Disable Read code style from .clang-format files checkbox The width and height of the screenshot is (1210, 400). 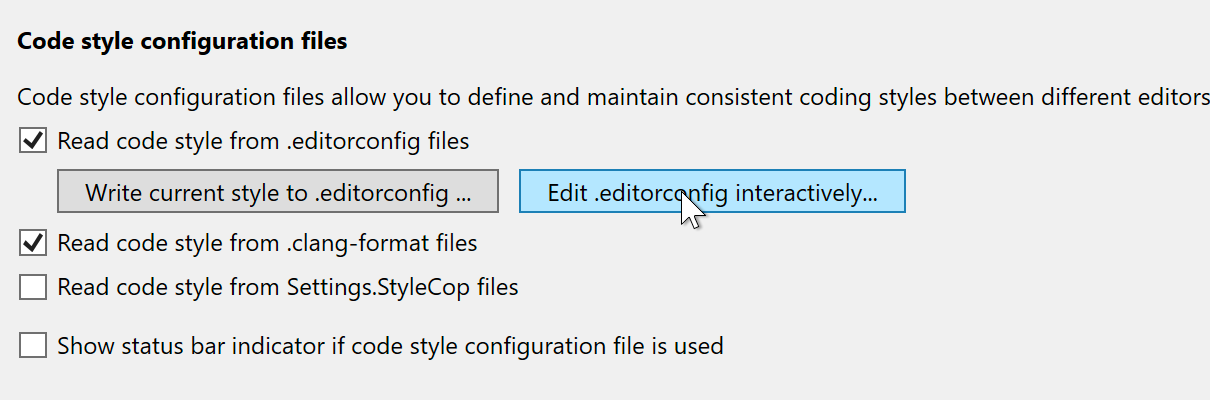[33, 243]
